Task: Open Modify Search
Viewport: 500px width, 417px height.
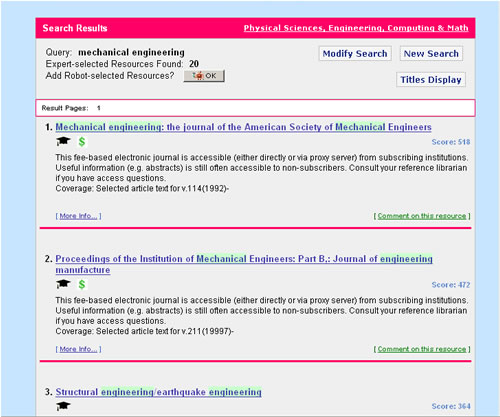Action: click(355, 54)
